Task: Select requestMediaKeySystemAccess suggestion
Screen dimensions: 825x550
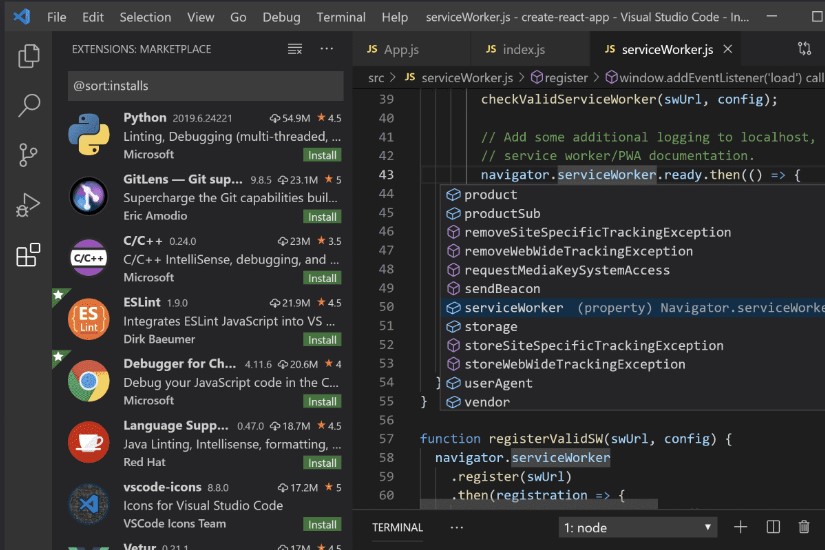Action: coord(631,270)
